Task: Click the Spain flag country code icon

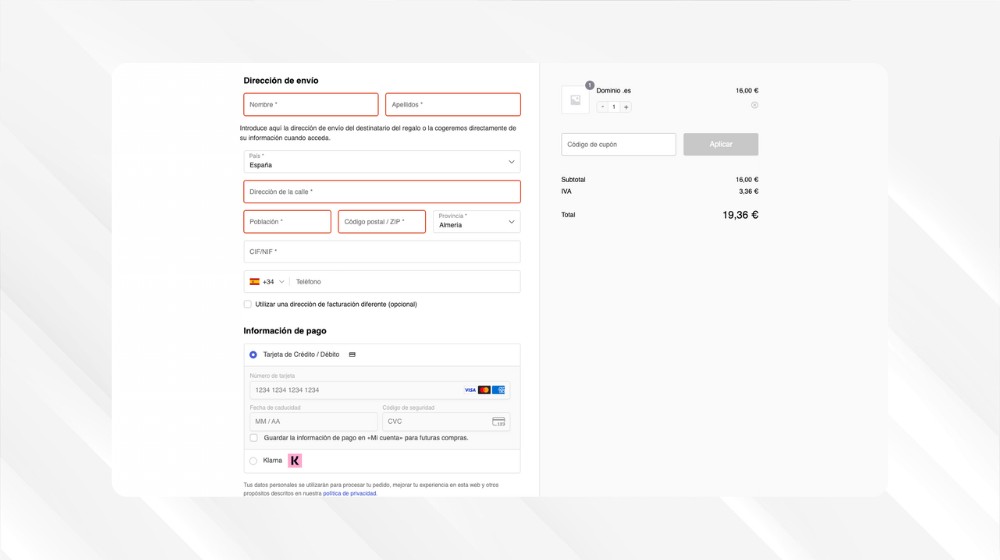Action: tap(254, 281)
